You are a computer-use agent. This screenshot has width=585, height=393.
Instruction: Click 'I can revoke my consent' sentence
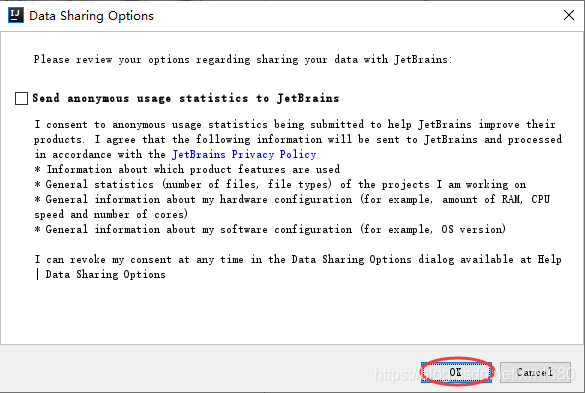pos(298,266)
